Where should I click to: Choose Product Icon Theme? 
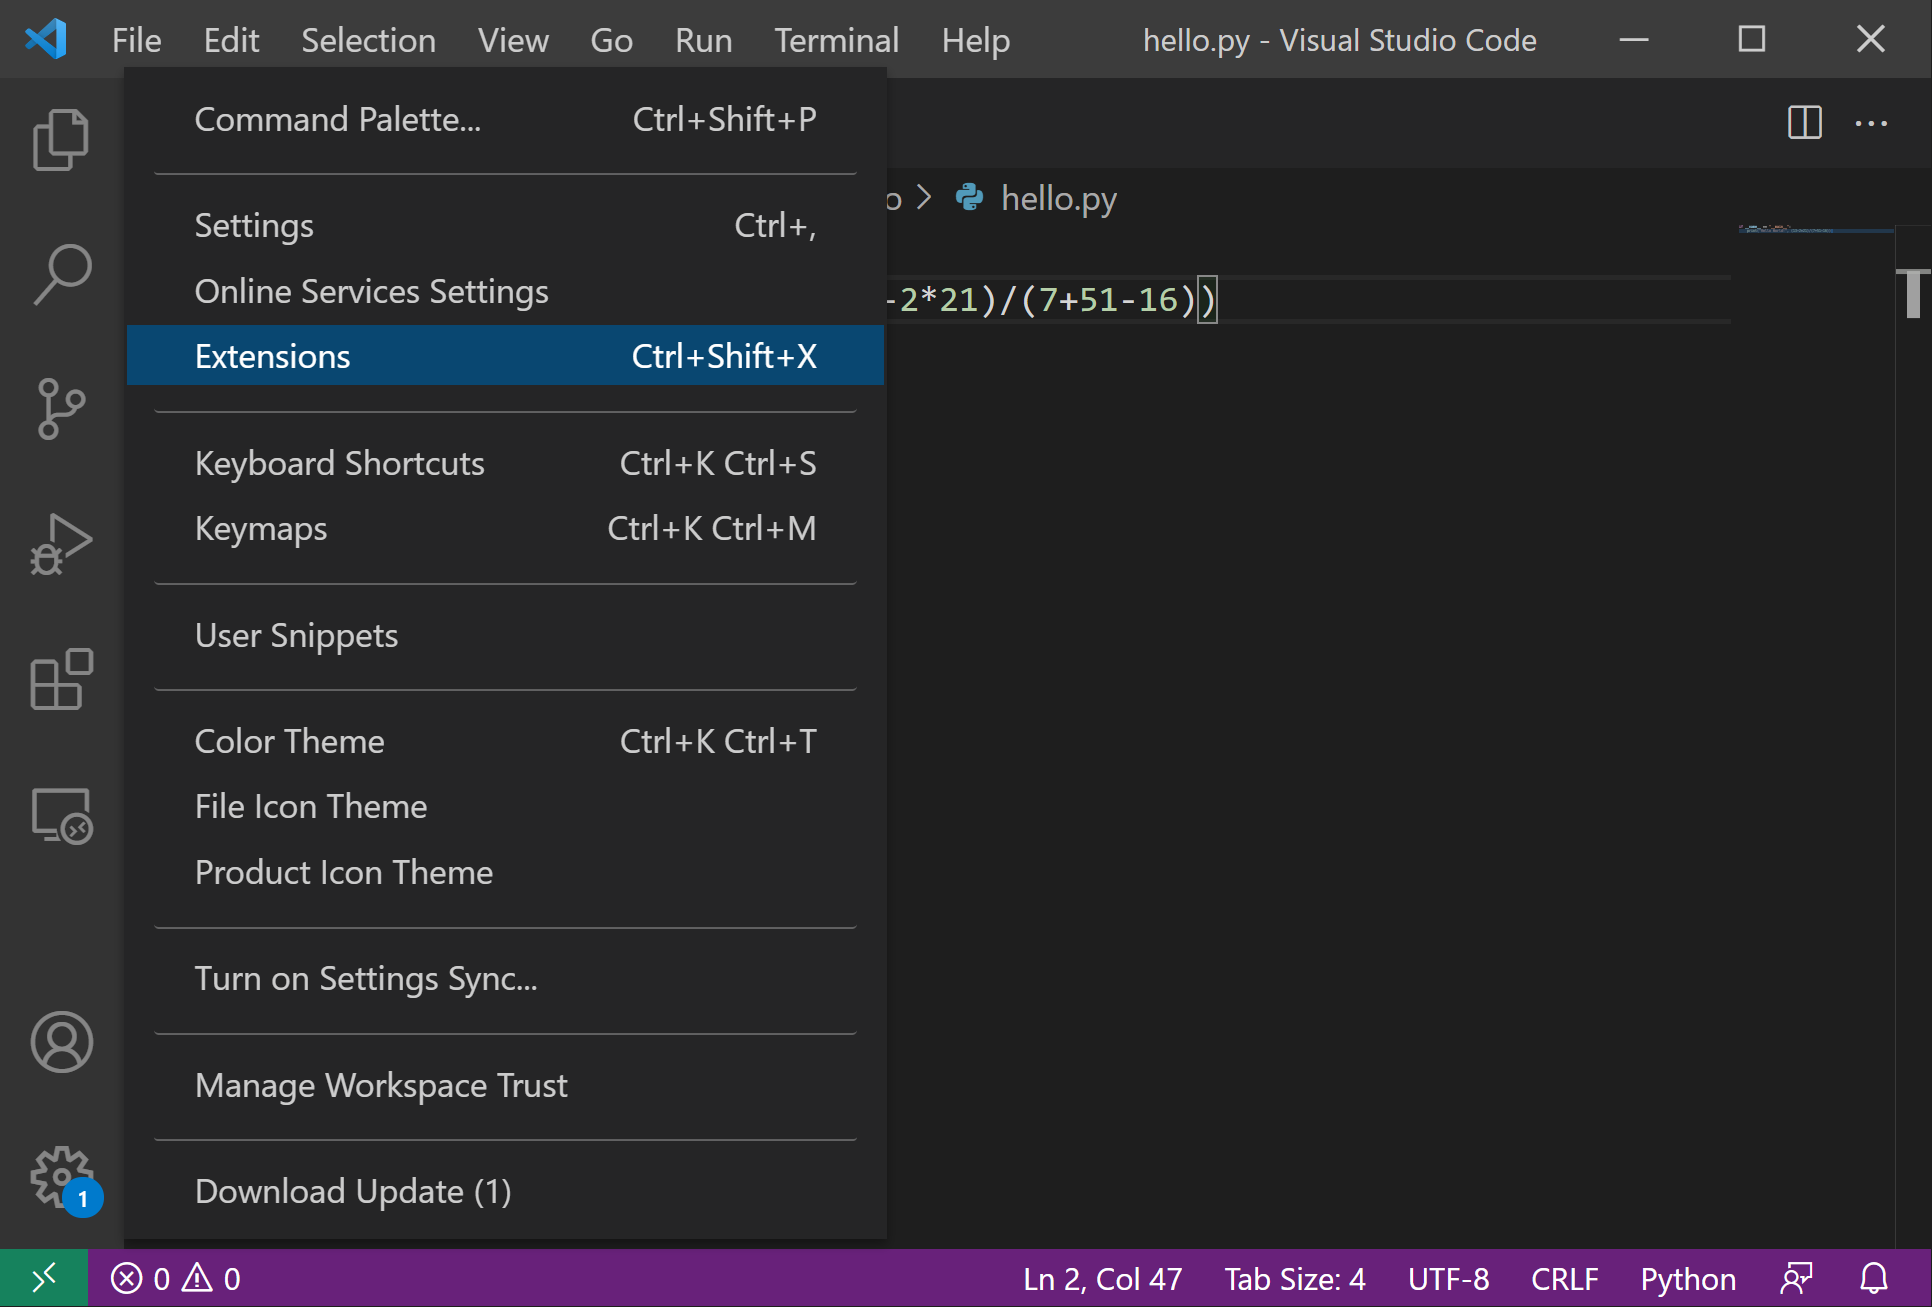point(505,872)
